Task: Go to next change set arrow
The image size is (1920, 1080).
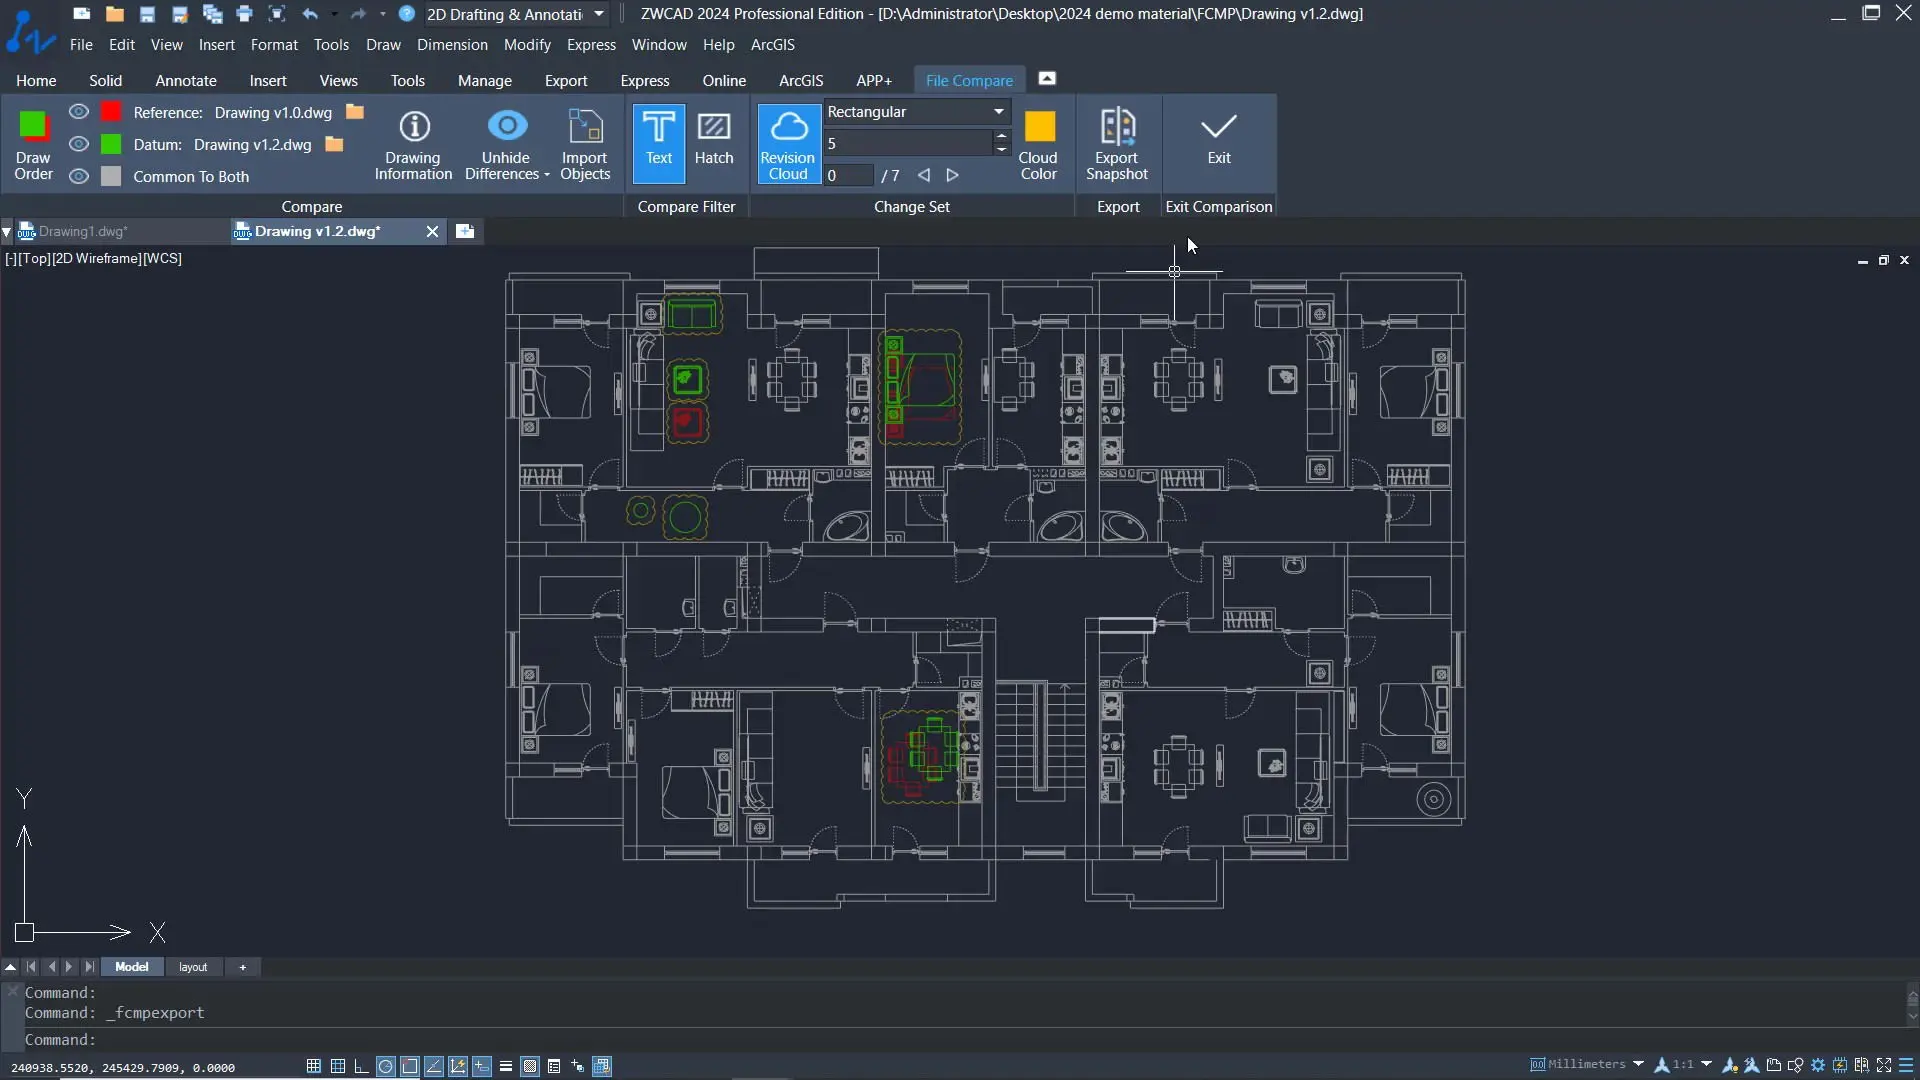Action: click(x=952, y=175)
